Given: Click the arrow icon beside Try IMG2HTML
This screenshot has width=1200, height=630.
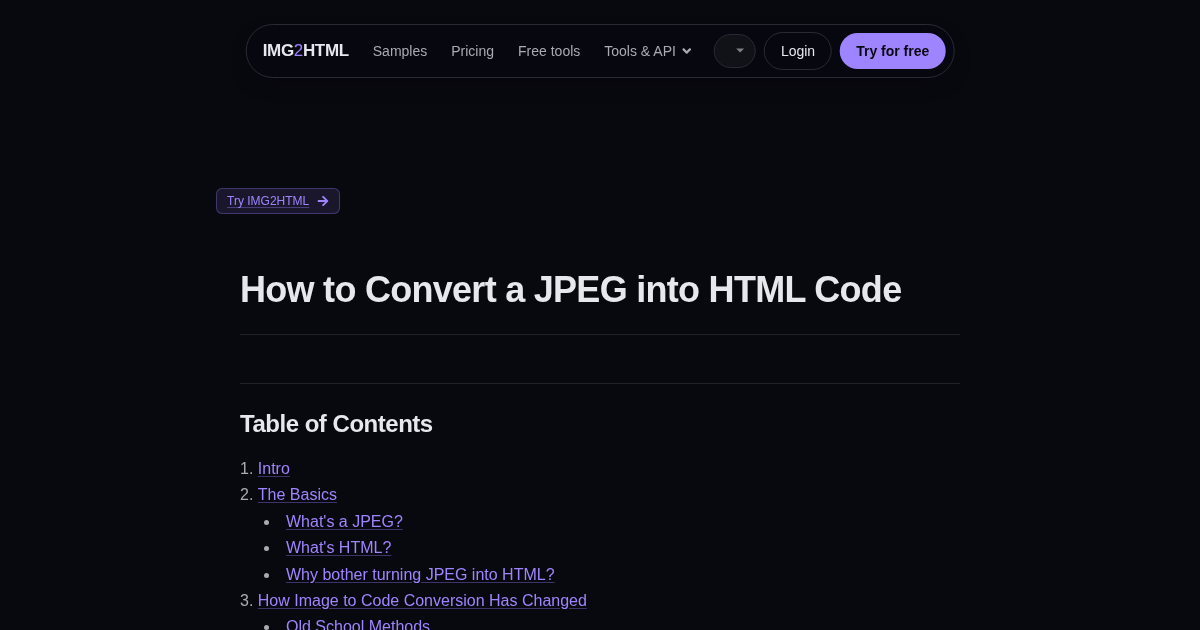Looking at the screenshot, I should pos(323,201).
